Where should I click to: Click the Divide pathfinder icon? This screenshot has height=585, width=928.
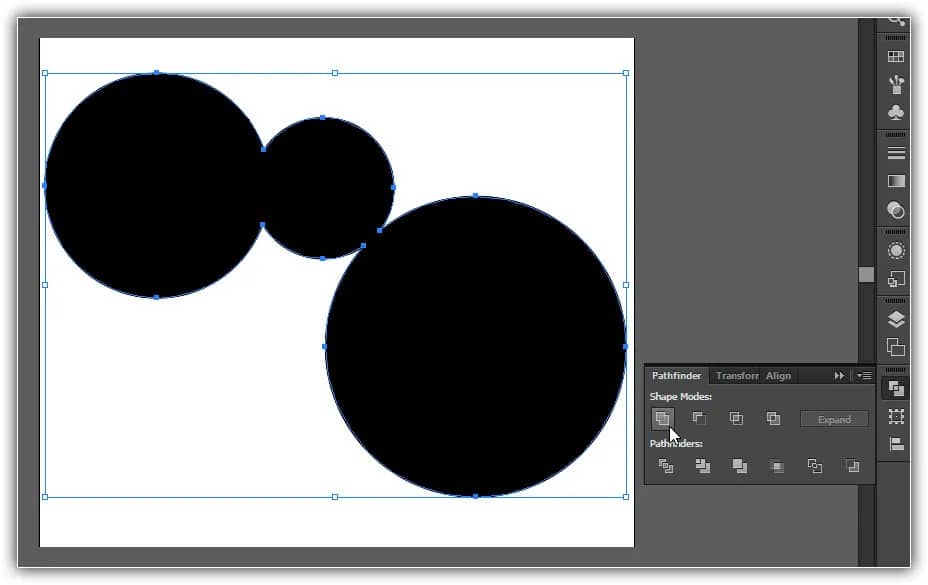(666, 466)
